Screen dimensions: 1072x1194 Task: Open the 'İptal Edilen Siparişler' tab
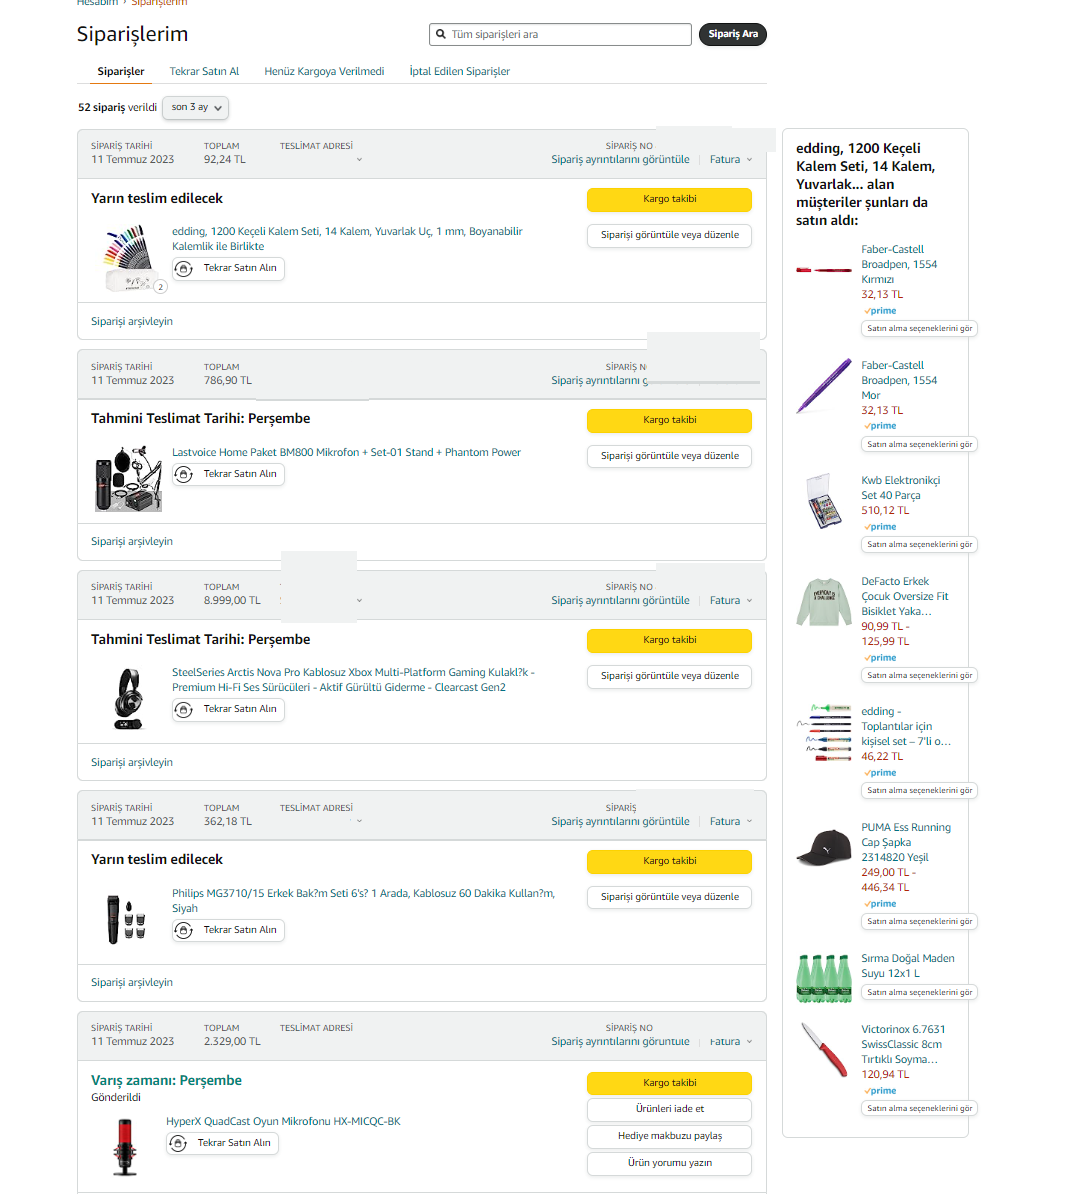pyautogui.click(x=459, y=72)
